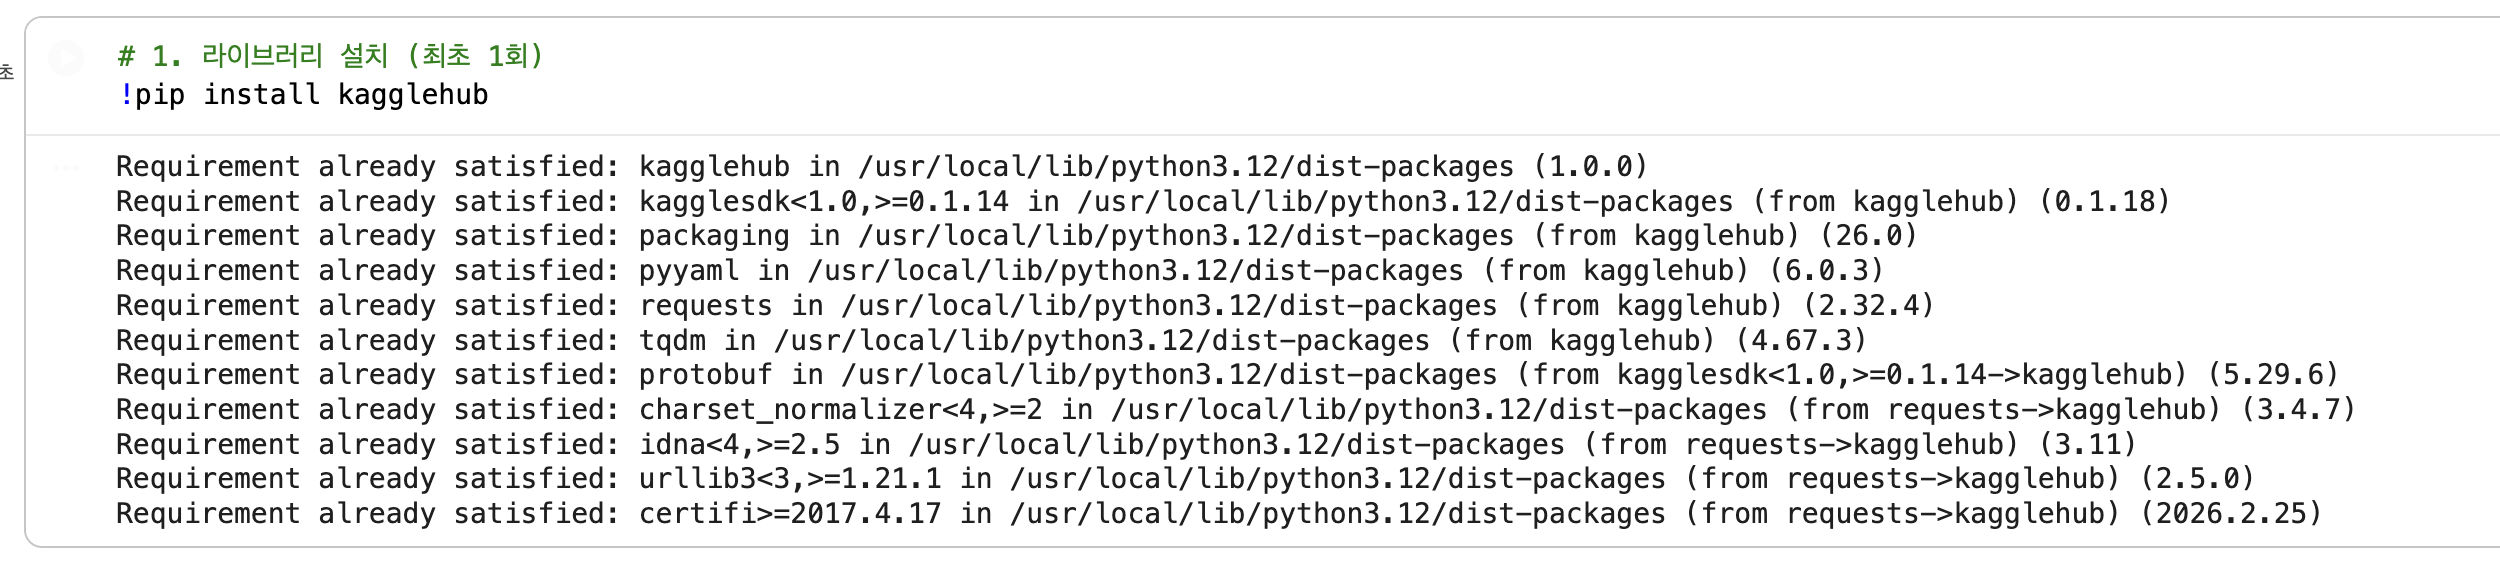Click the urllib3 (2.5.0) output line
The image size is (2500, 568).
[x=1185, y=478]
